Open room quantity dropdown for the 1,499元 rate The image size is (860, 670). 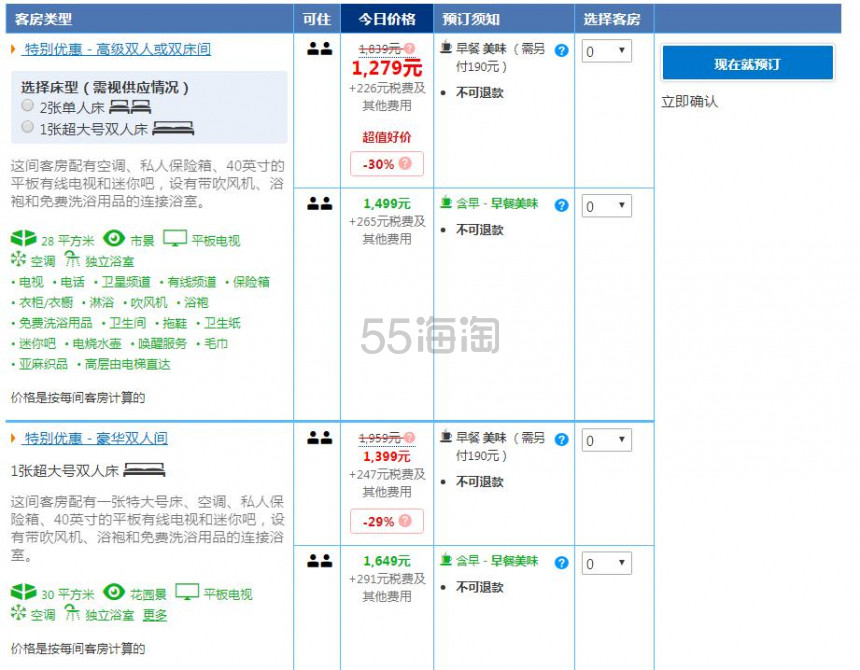(606, 206)
